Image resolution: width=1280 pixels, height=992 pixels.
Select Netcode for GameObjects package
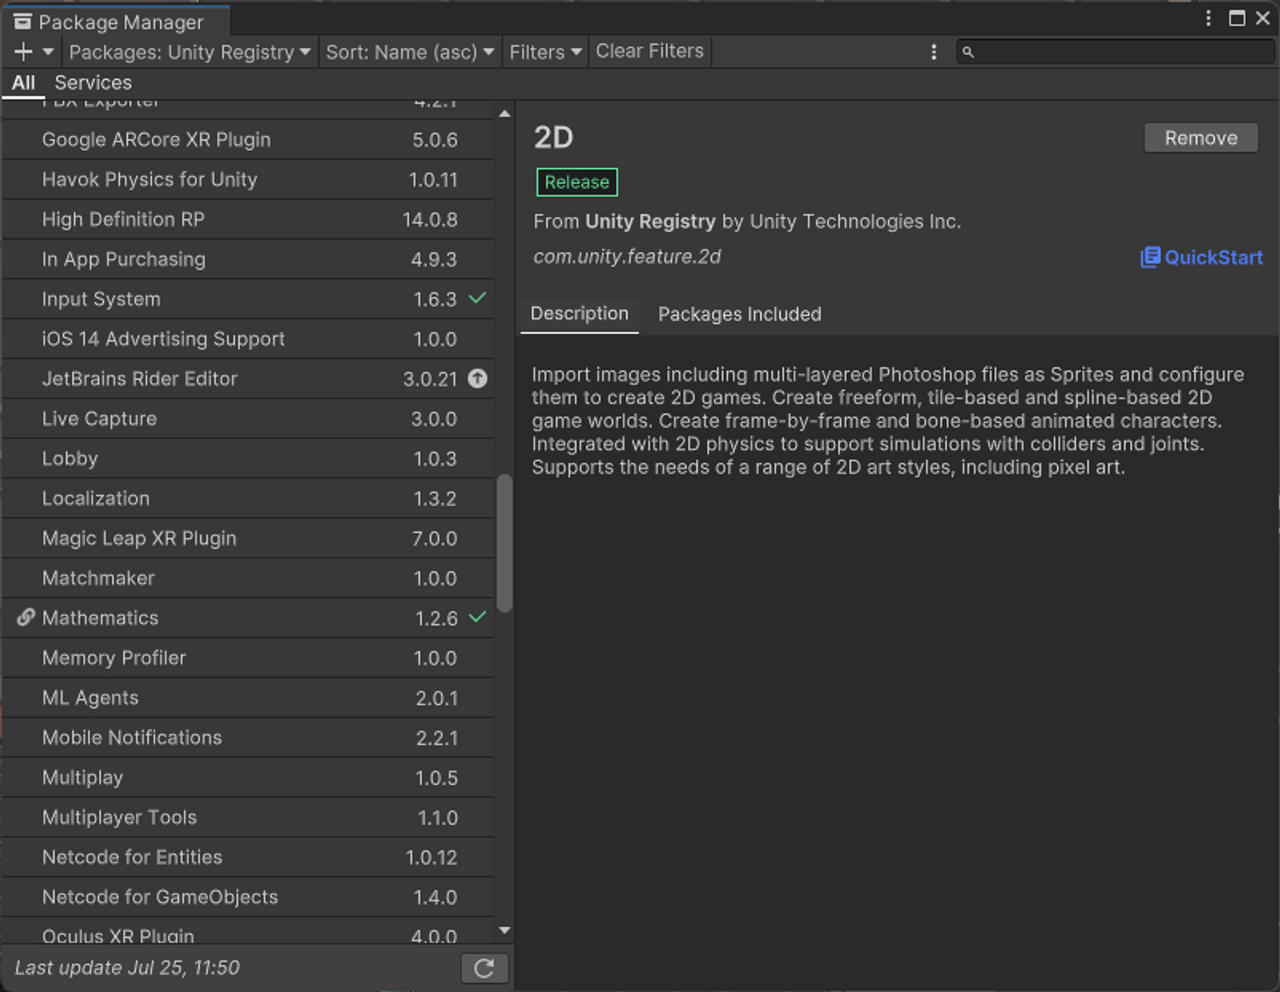[248, 897]
